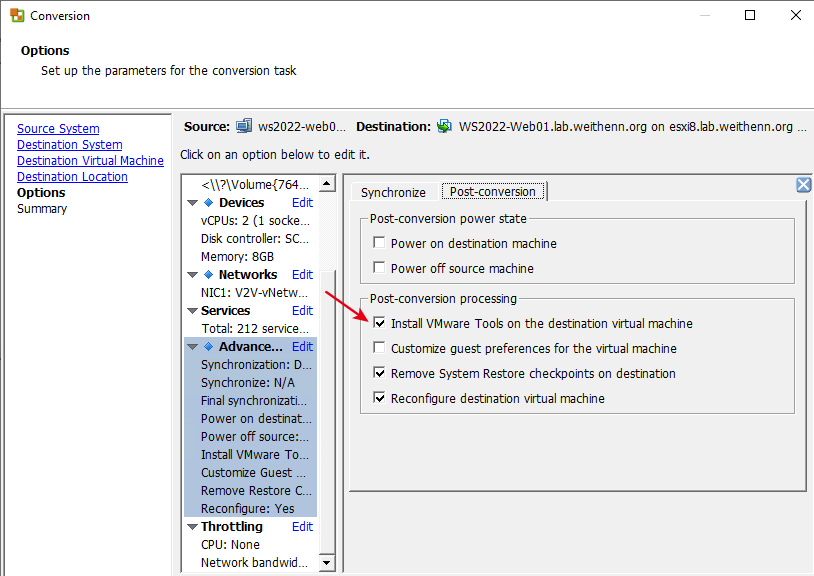
Task: Select the Synchronize: N/A entry
Action: point(248,382)
